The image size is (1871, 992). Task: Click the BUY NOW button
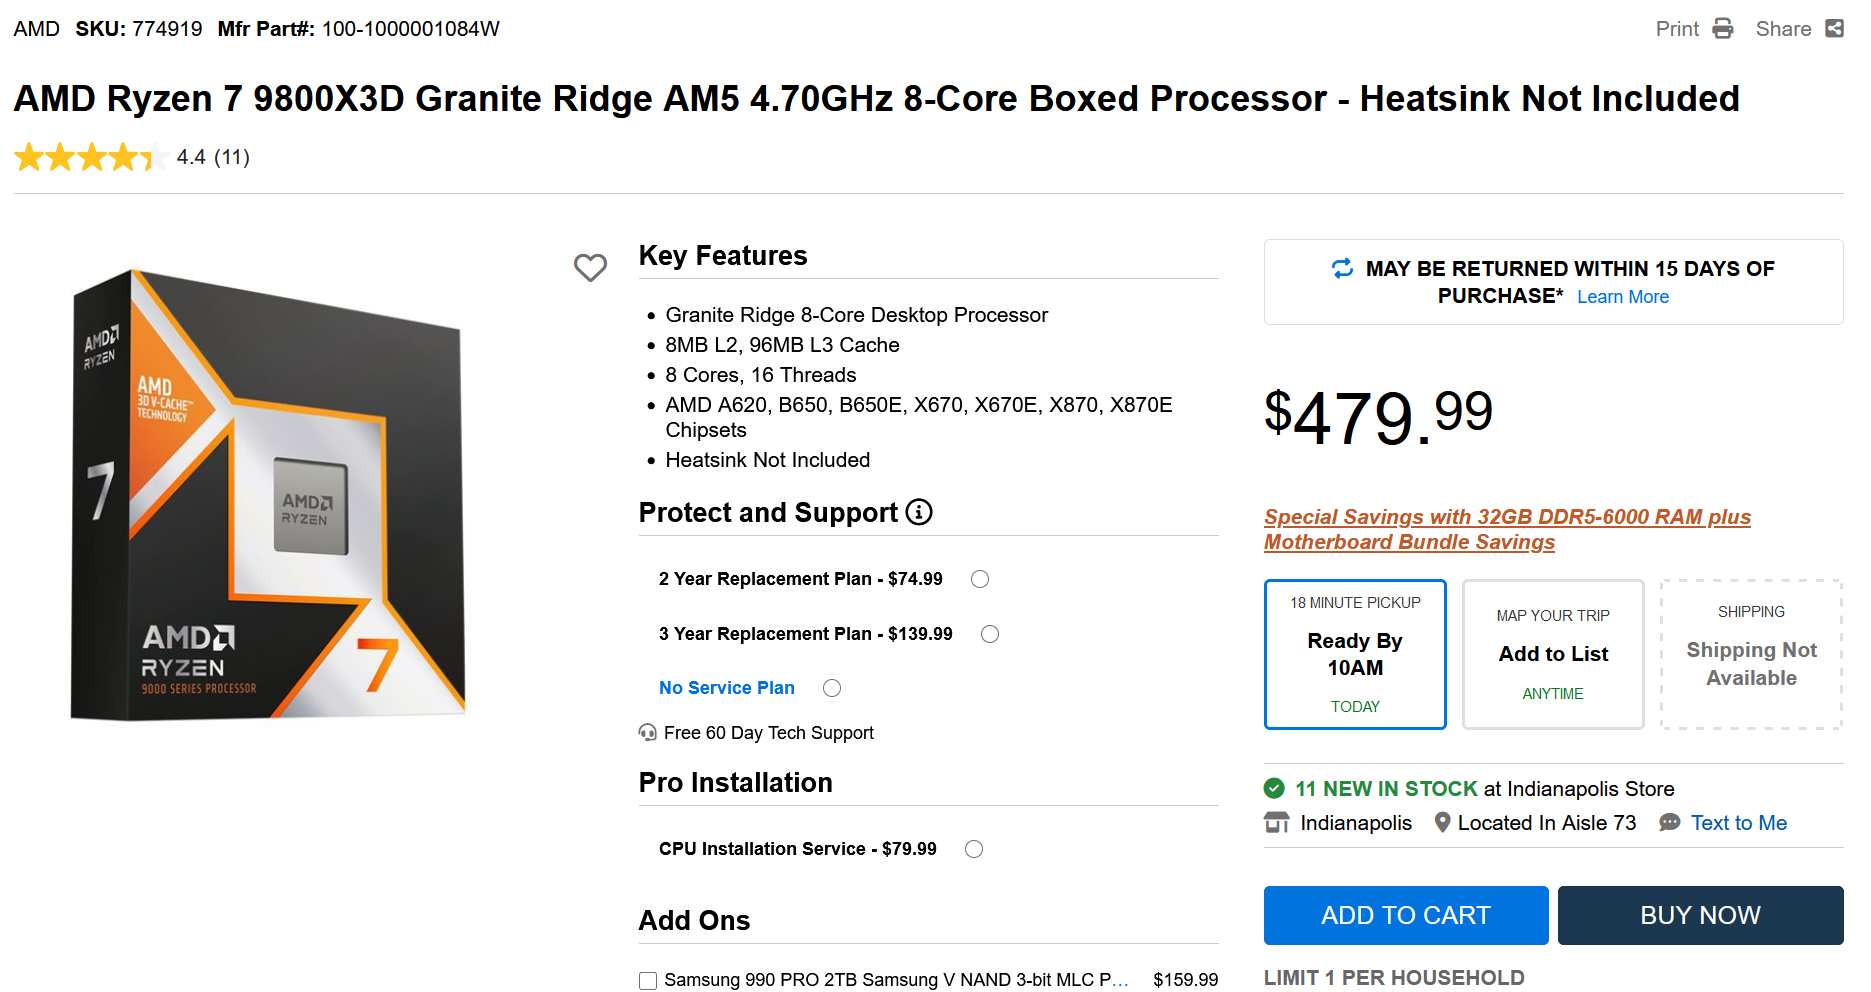tap(1700, 915)
